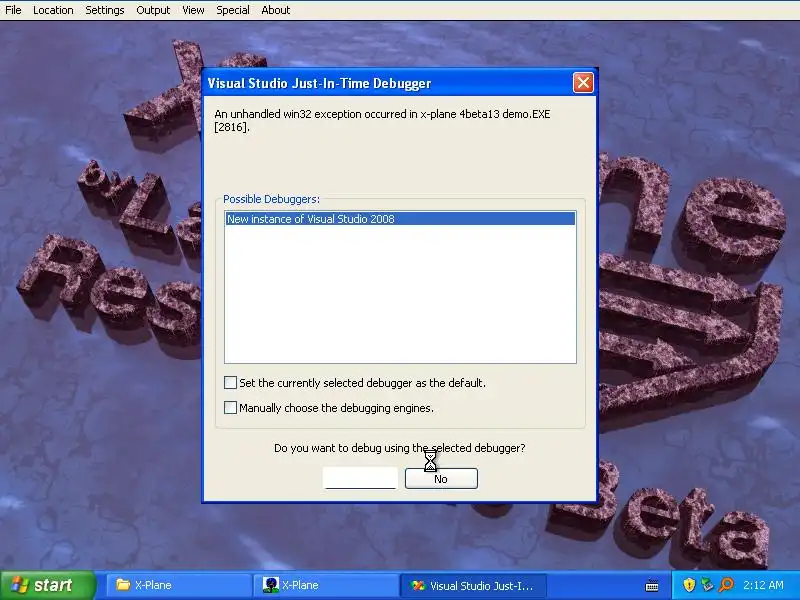This screenshot has height=600, width=800.
Task: Switch to X-Plane folder taskbar window
Action: (179, 585)
